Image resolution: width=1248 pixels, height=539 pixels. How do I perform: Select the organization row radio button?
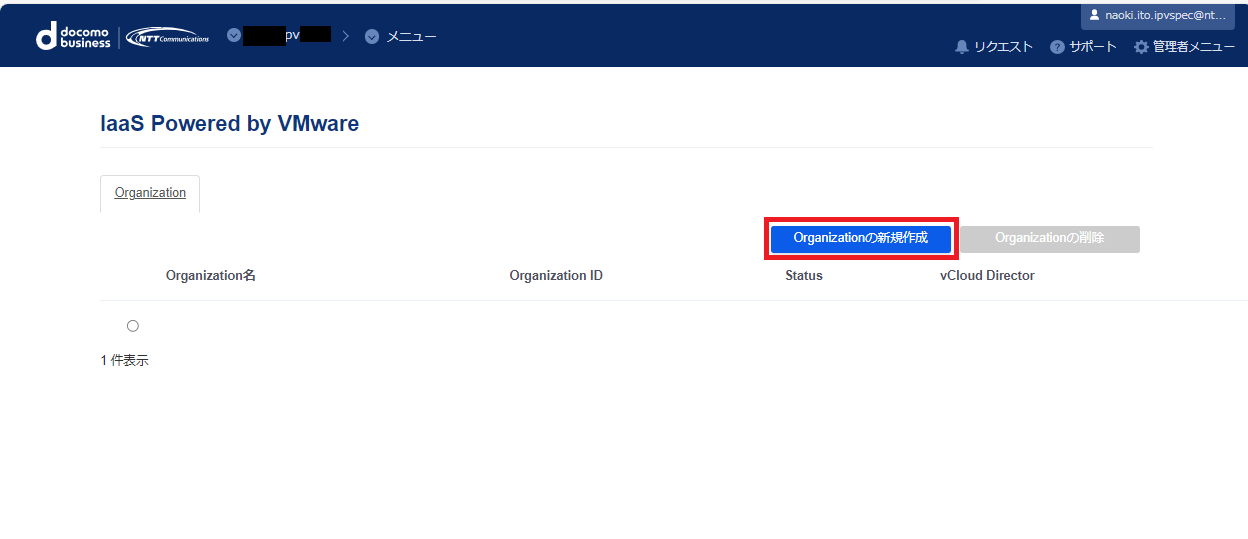(133, 326)
